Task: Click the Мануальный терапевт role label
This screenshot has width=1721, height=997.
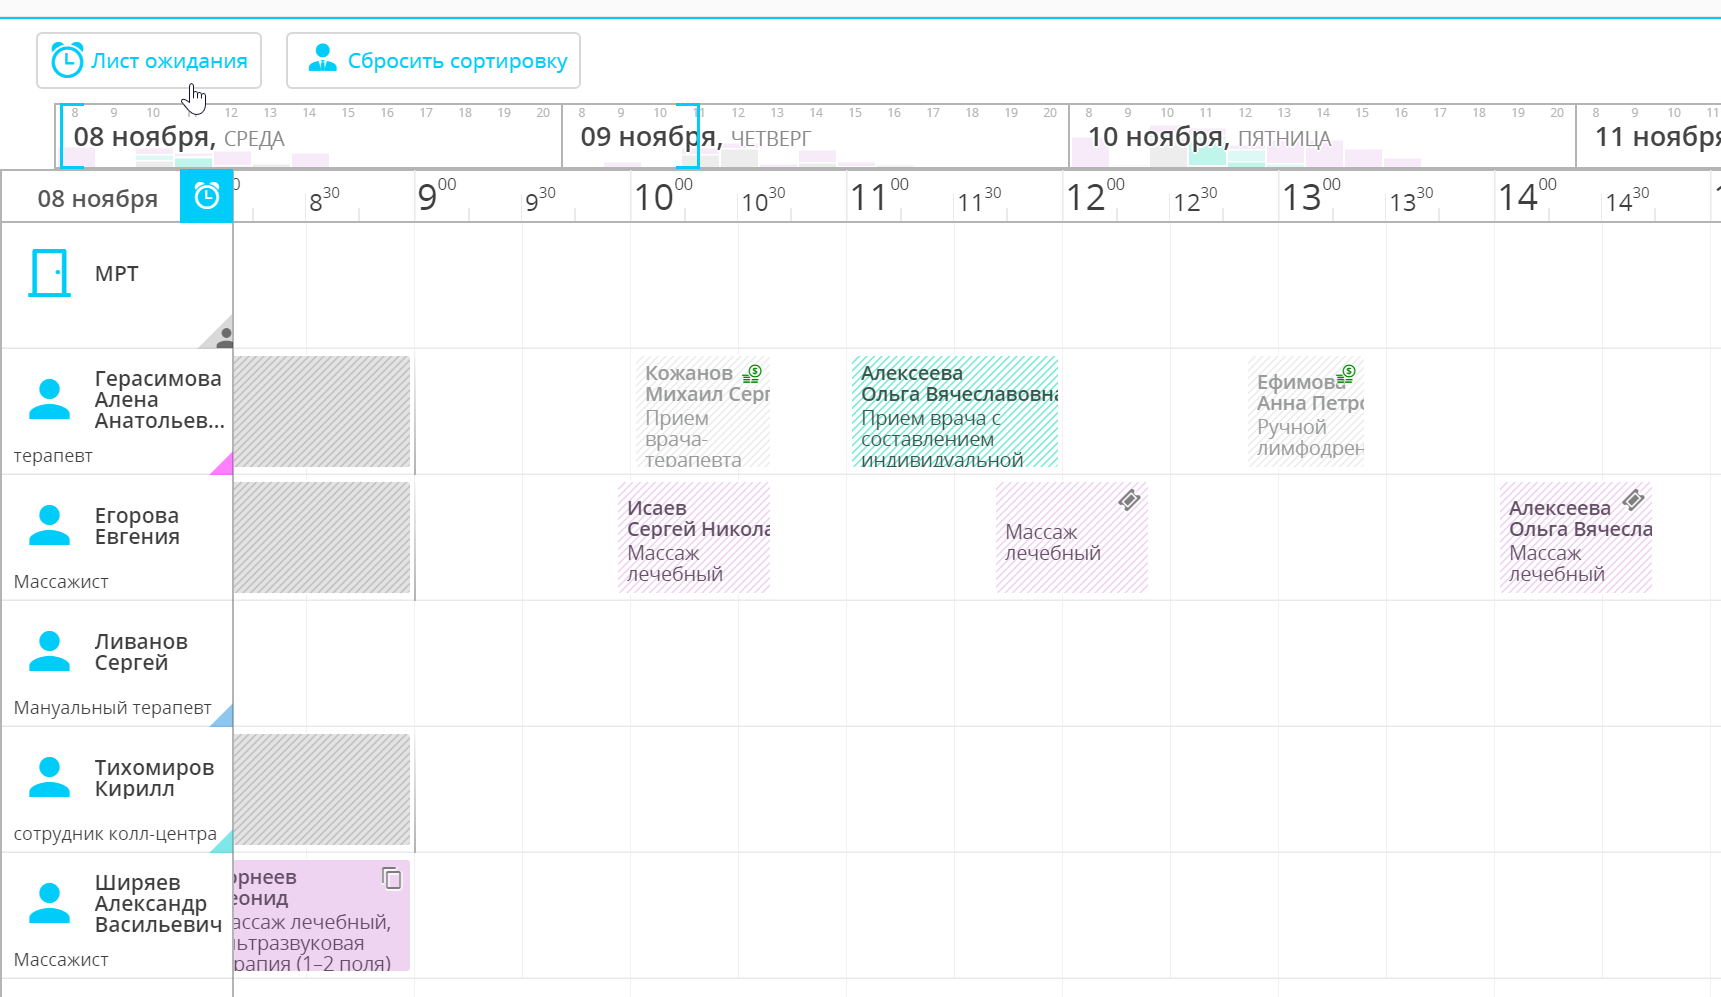Action: pyautogui.click(x=112, y=708)
